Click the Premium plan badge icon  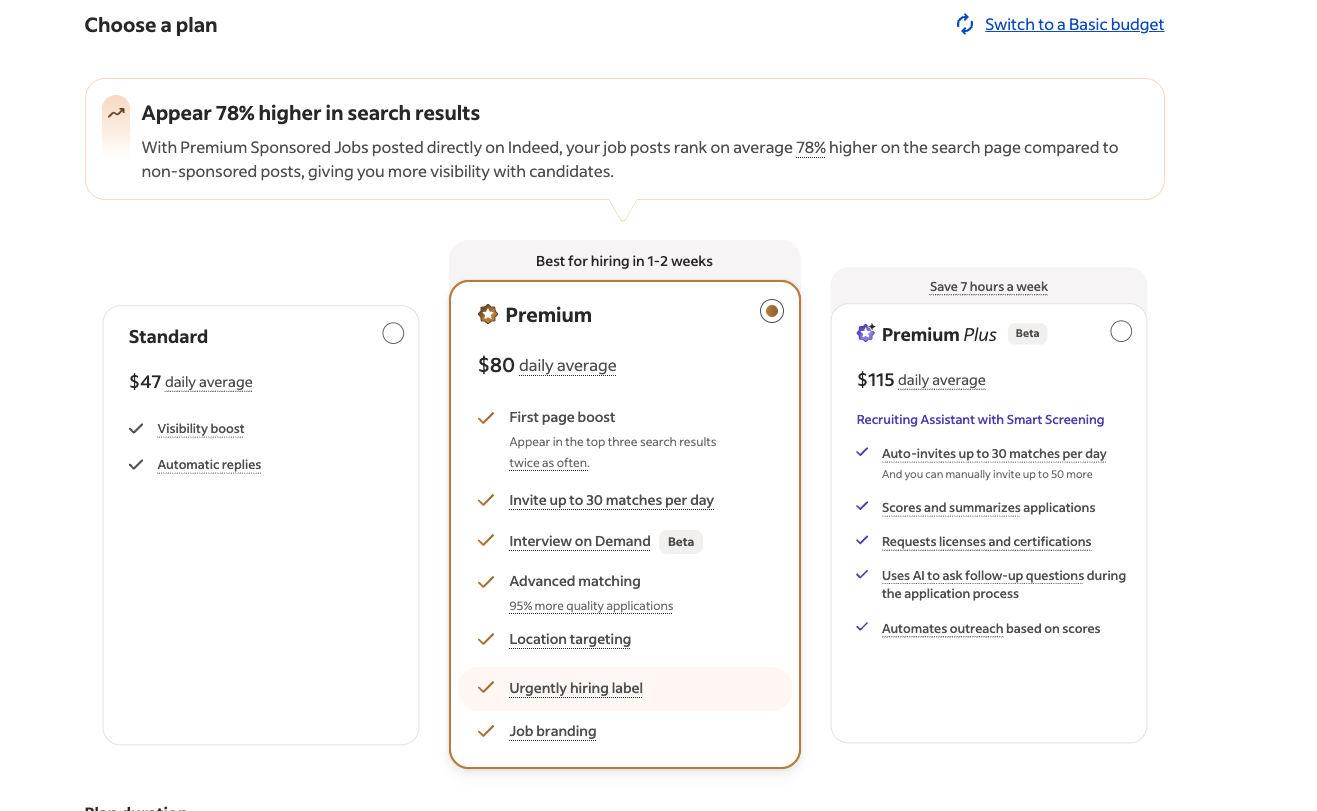(488, 314)
